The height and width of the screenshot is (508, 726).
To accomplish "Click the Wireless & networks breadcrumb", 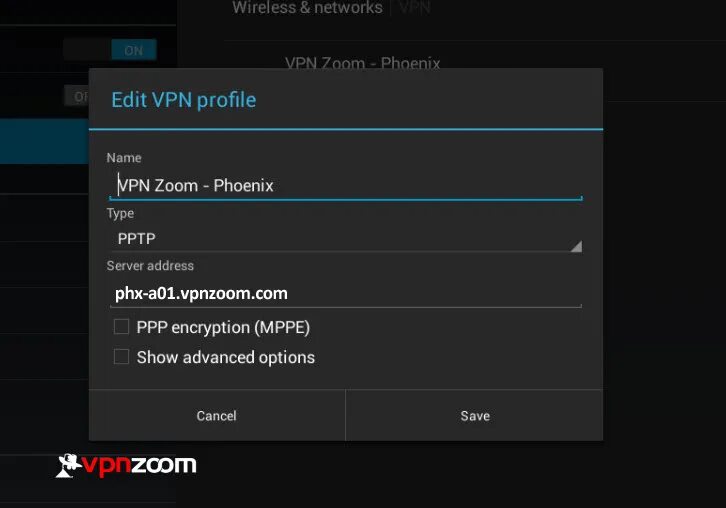I will point(307,8).
